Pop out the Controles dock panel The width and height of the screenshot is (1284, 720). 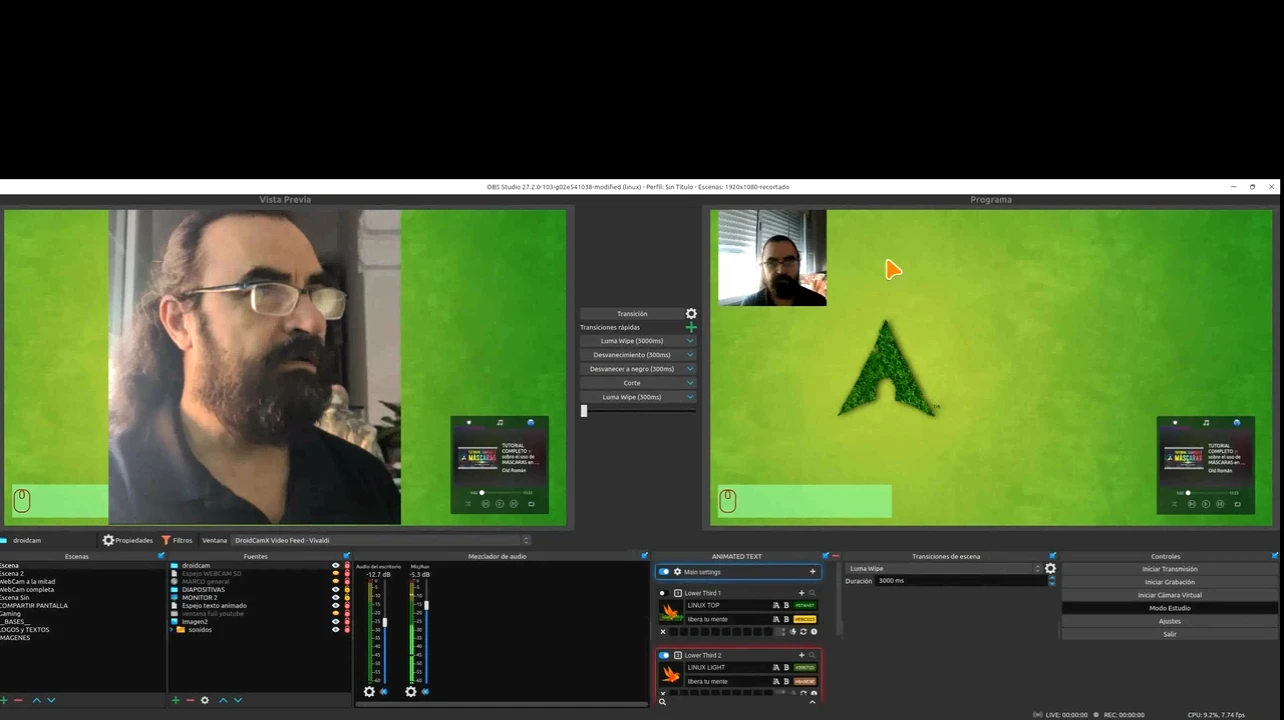(x=1275, y=556)
